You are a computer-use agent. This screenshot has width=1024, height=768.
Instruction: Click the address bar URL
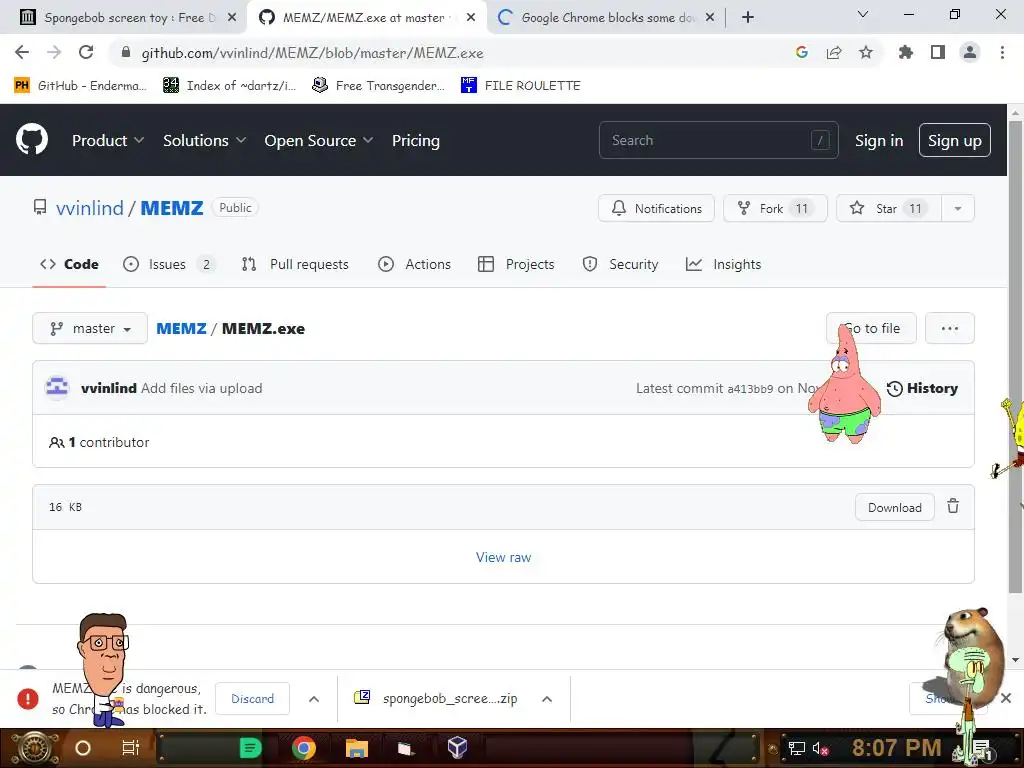pyautogui.click(x=312, y=53)
